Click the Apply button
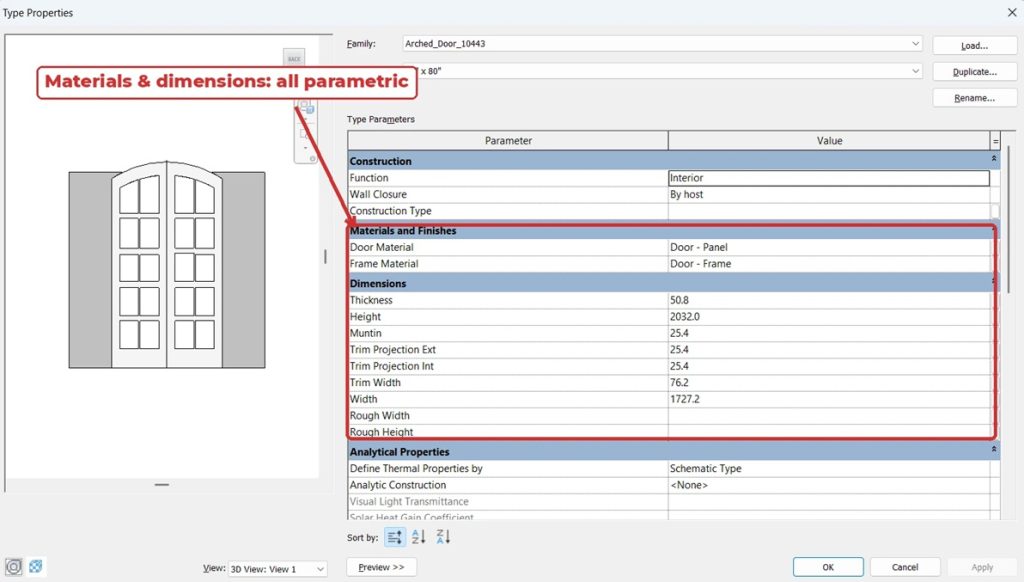The image size is (1024, 582). point(982,567)
